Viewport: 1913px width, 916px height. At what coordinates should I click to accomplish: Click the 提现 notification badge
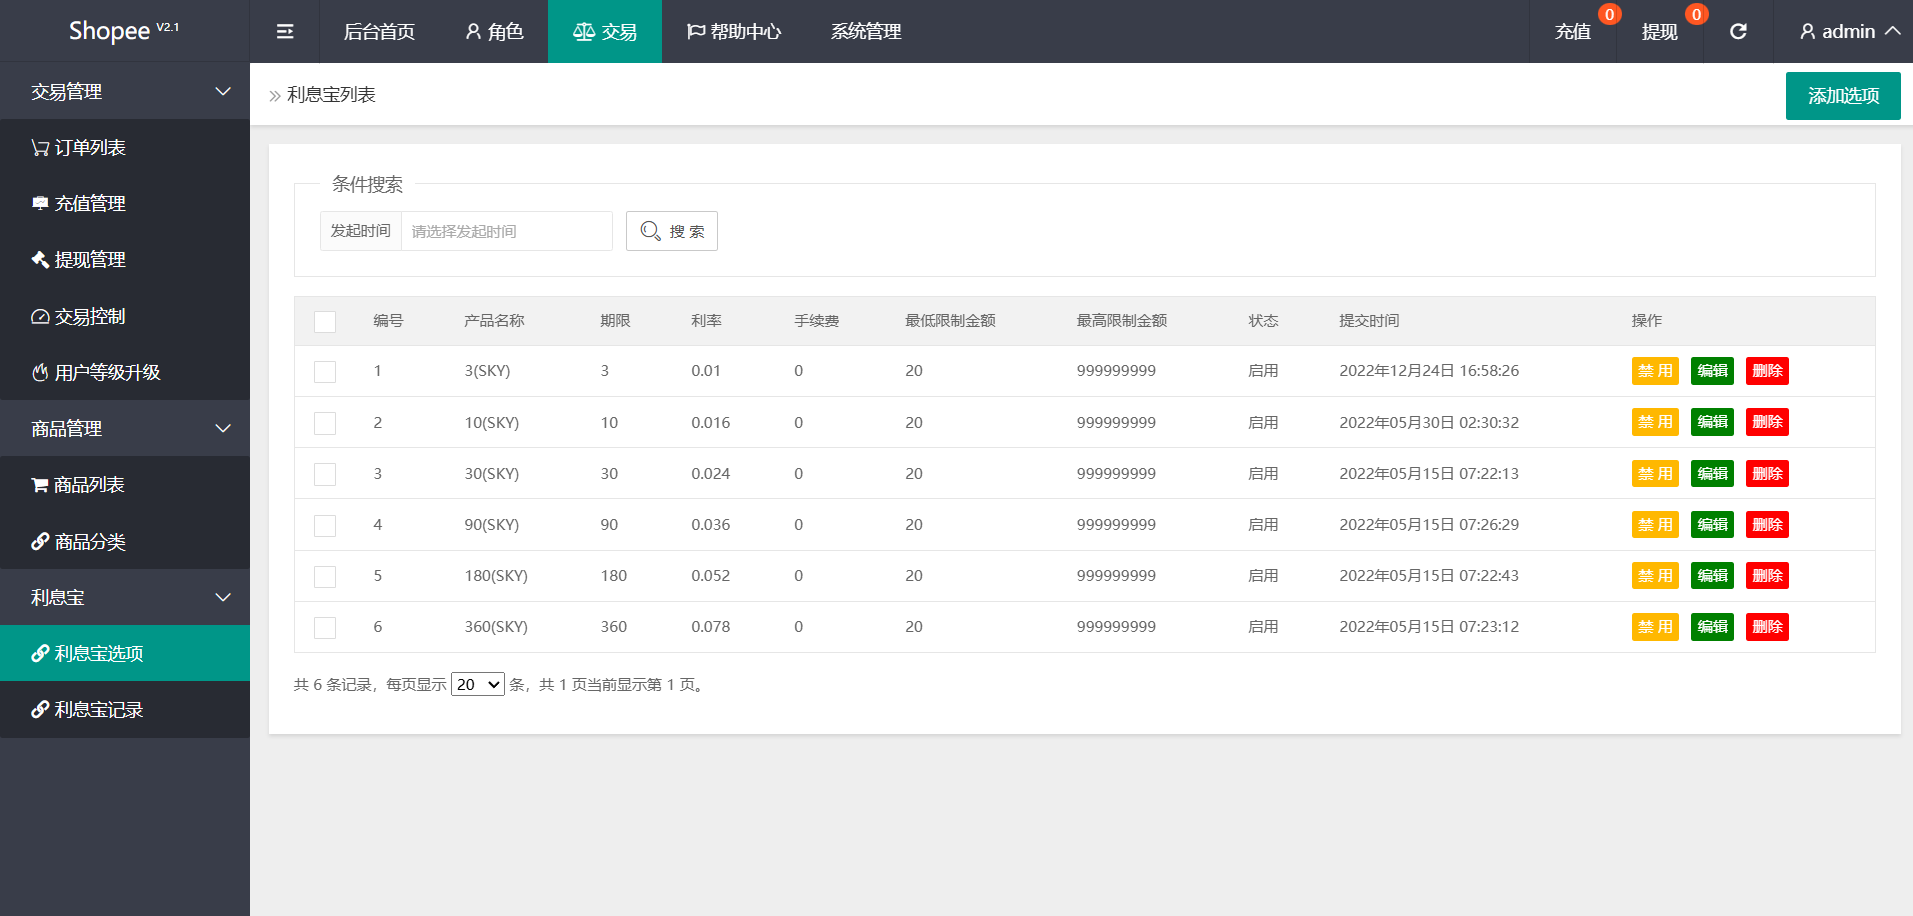pyautogui.click(x=1696, y=14)
